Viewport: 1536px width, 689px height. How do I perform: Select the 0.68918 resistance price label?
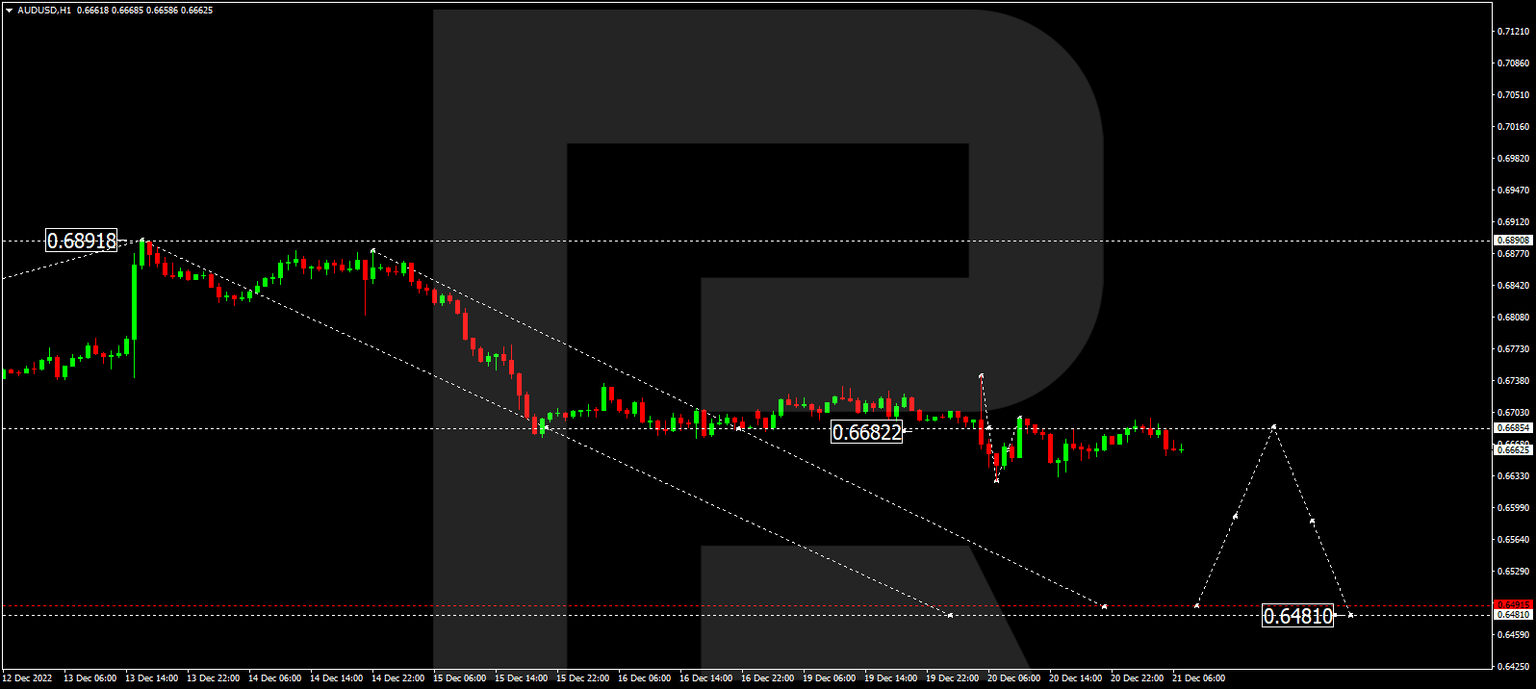82,240
